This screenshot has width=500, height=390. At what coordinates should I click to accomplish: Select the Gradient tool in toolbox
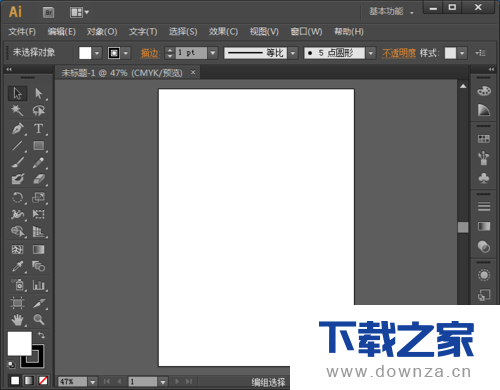(x=39, y=249)
